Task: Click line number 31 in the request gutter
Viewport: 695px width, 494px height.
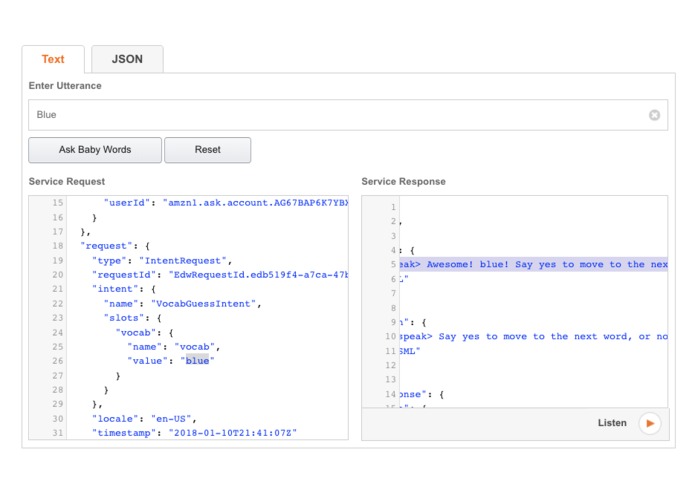Action: [58, 433]
